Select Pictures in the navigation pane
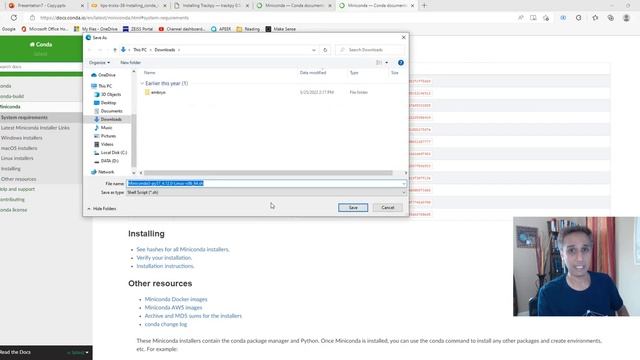 (x=105, y=136)
